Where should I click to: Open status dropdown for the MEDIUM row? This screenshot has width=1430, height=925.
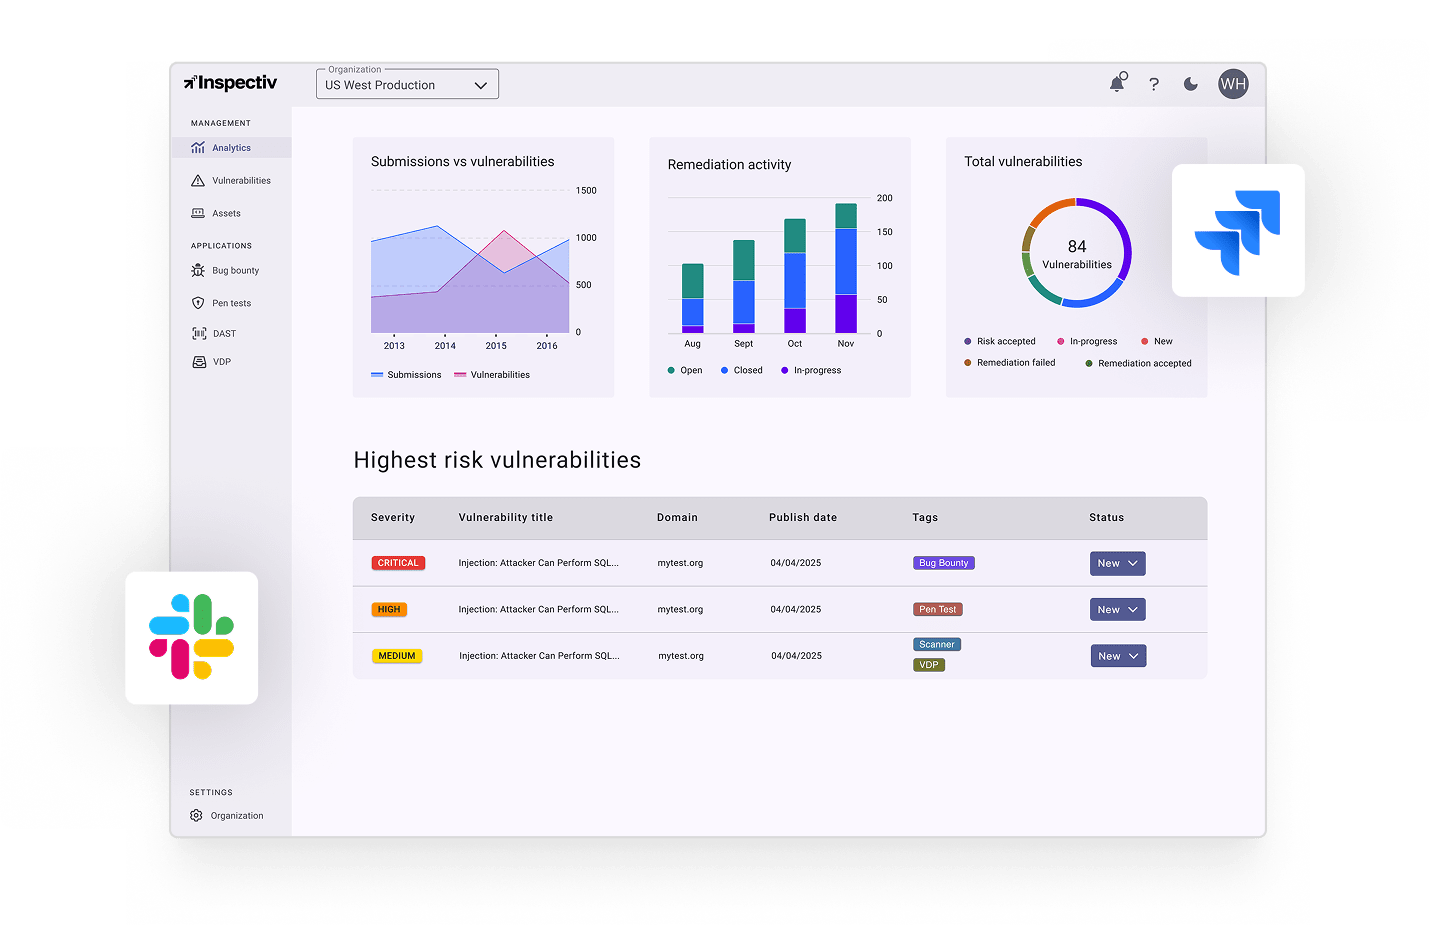(x=1117, y=656)
